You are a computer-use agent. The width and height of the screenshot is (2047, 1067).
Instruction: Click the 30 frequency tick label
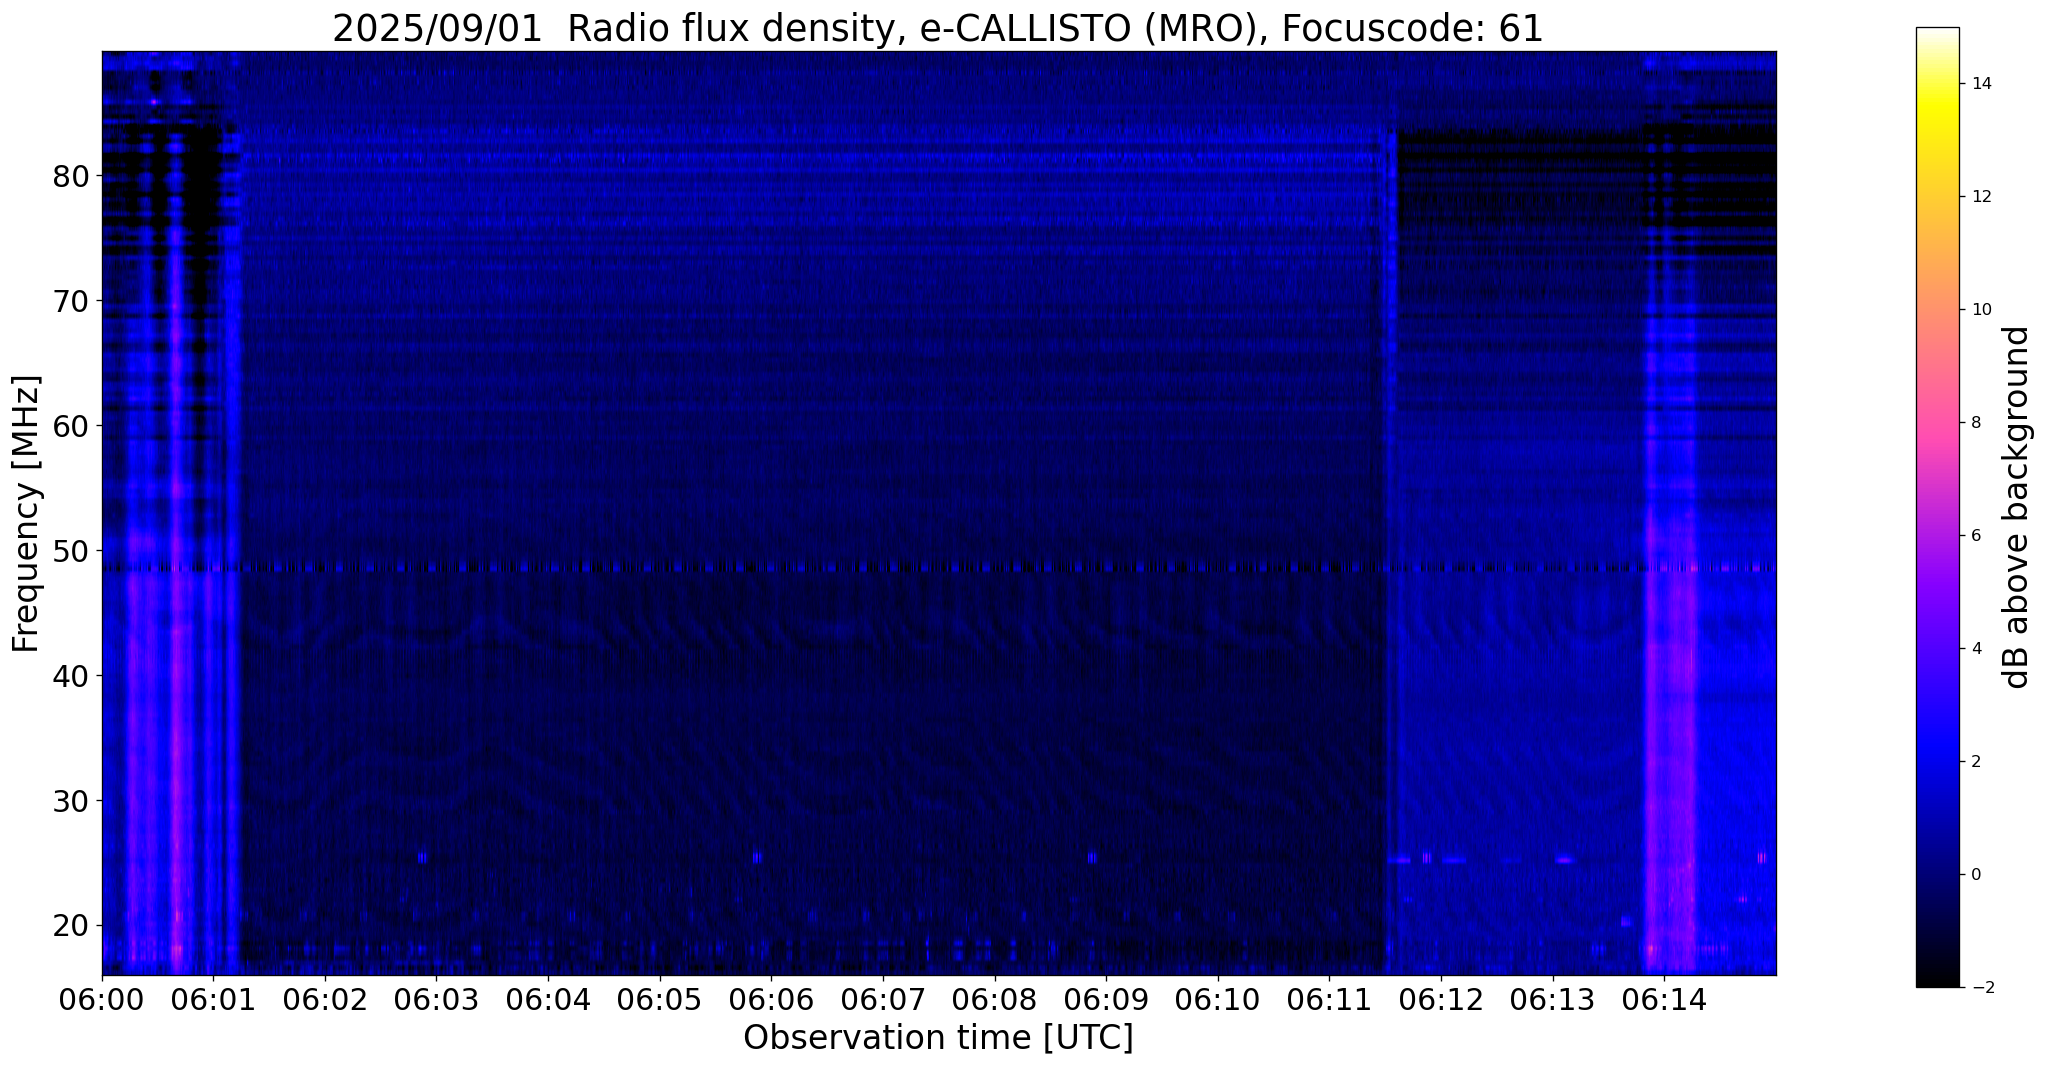[72, 801]
